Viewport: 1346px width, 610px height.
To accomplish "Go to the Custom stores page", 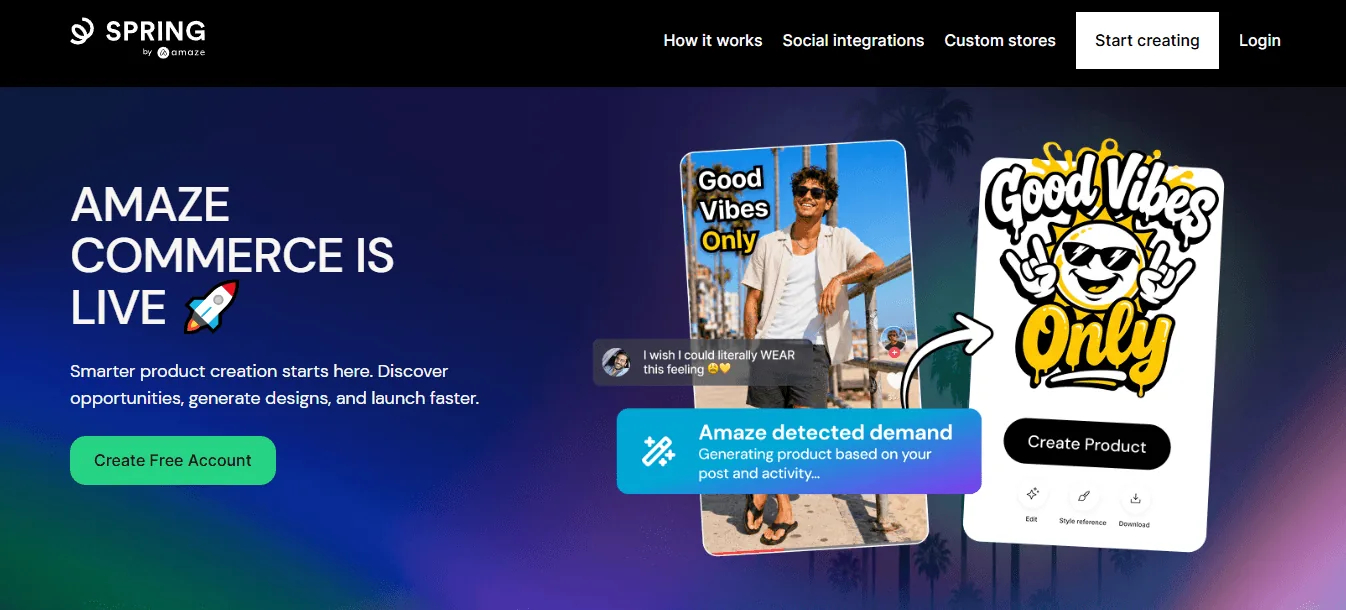I will (1000, 41).
